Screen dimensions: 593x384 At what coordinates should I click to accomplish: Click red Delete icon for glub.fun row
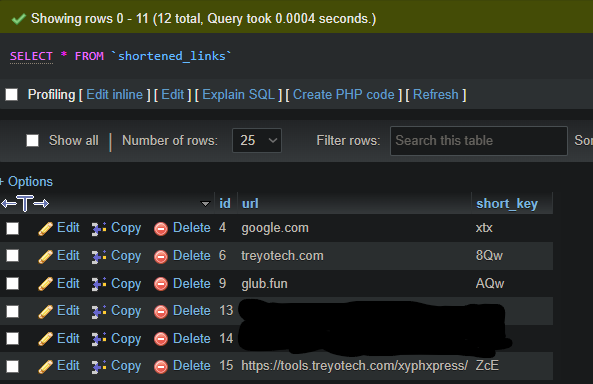point(161,284)
